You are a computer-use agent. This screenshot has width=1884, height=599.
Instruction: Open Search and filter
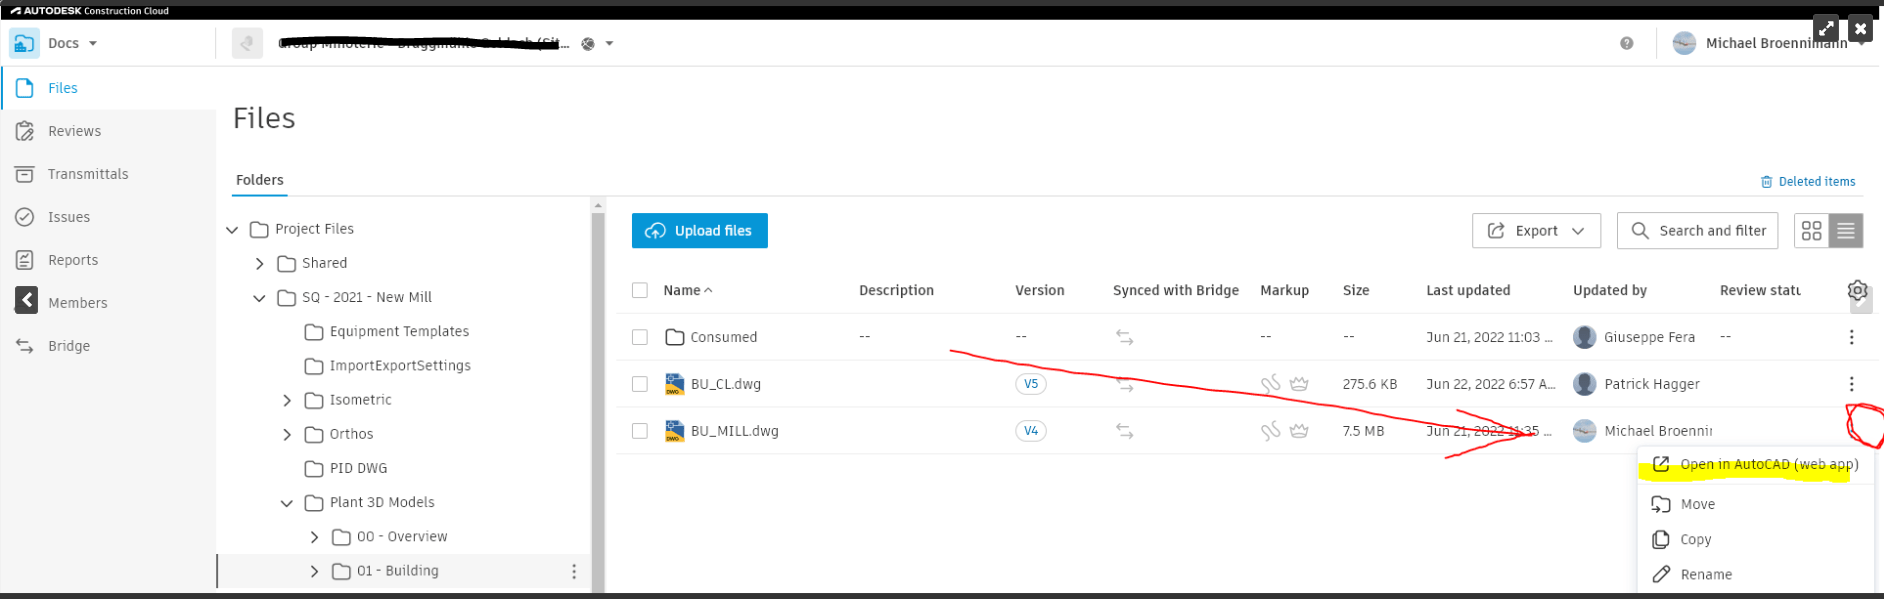coord(1698,231)
